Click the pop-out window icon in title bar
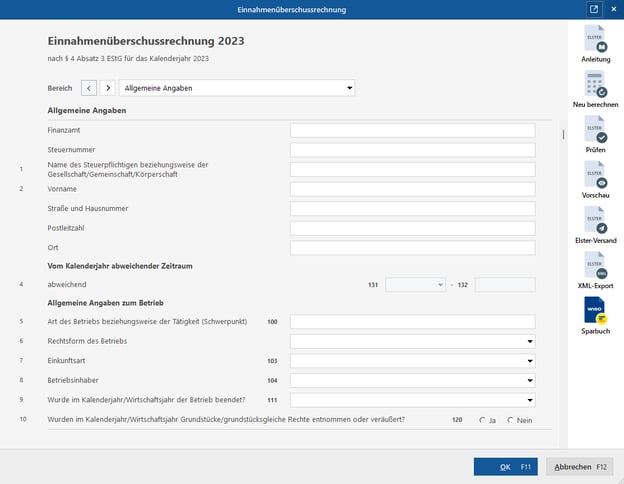Image resolution: width=624 pixels, height=484 pixels. pyautogui.click(x=593, y=9)
